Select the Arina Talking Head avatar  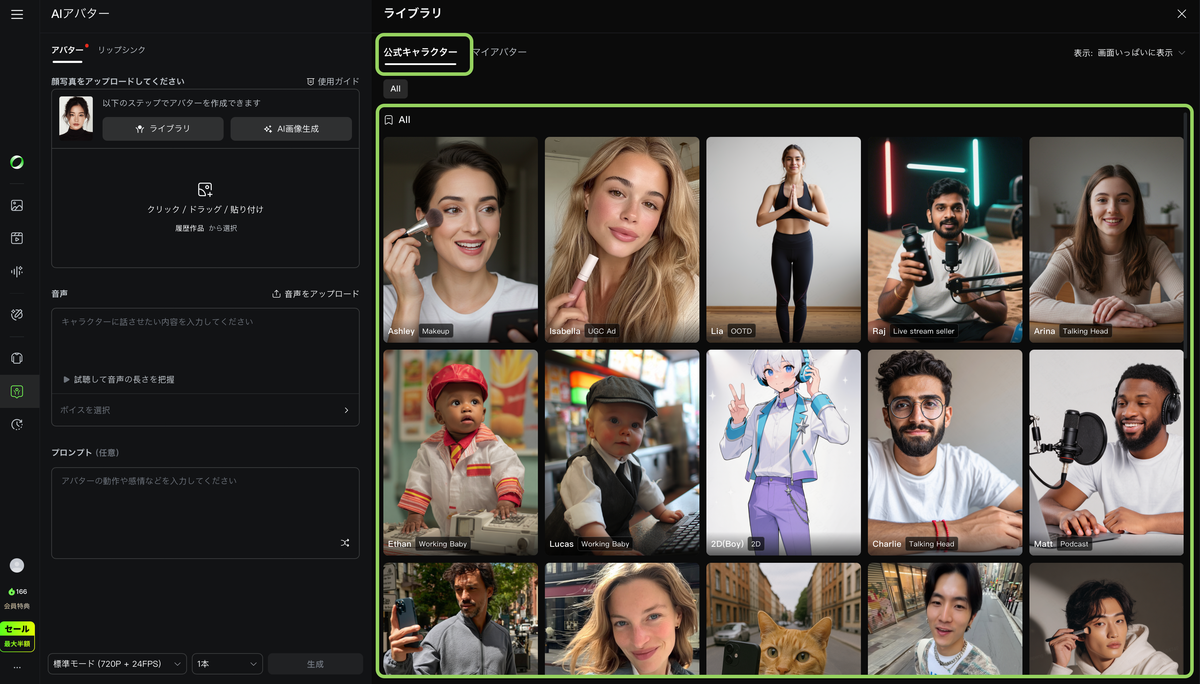click(x=1106, y=239)
